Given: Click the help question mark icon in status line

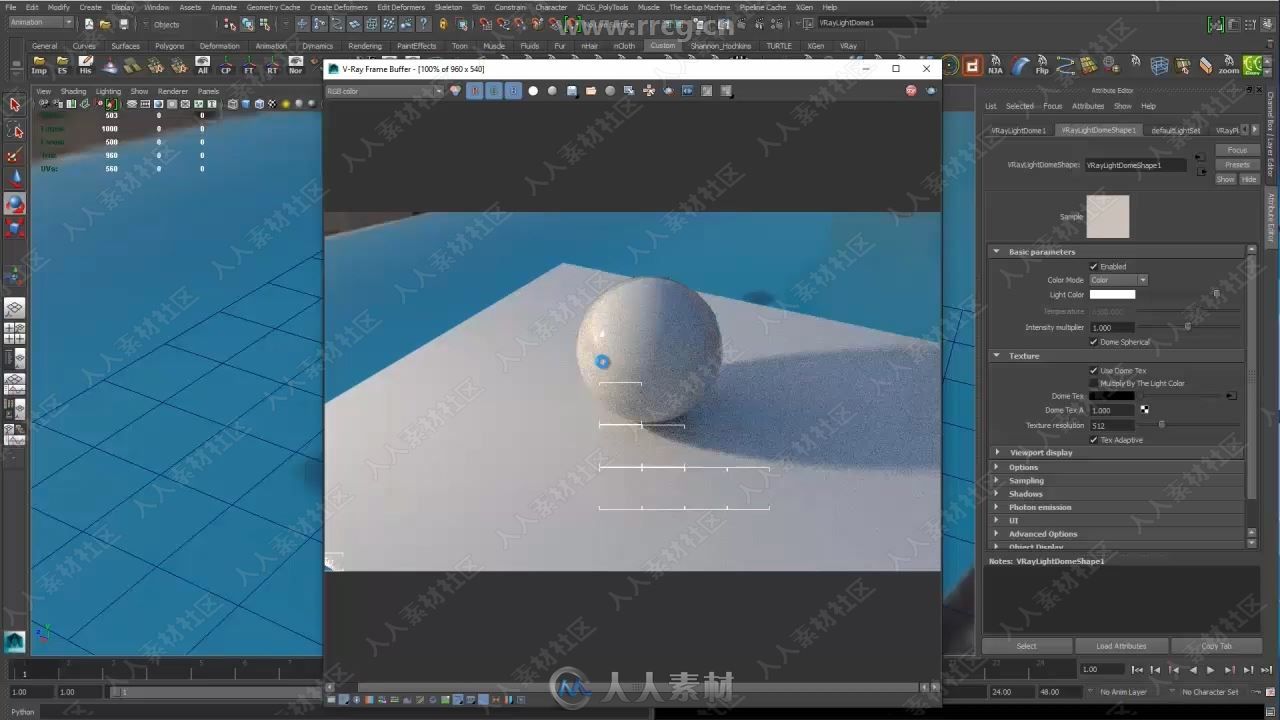Looking at the screenshot, I should coord(424,24).
